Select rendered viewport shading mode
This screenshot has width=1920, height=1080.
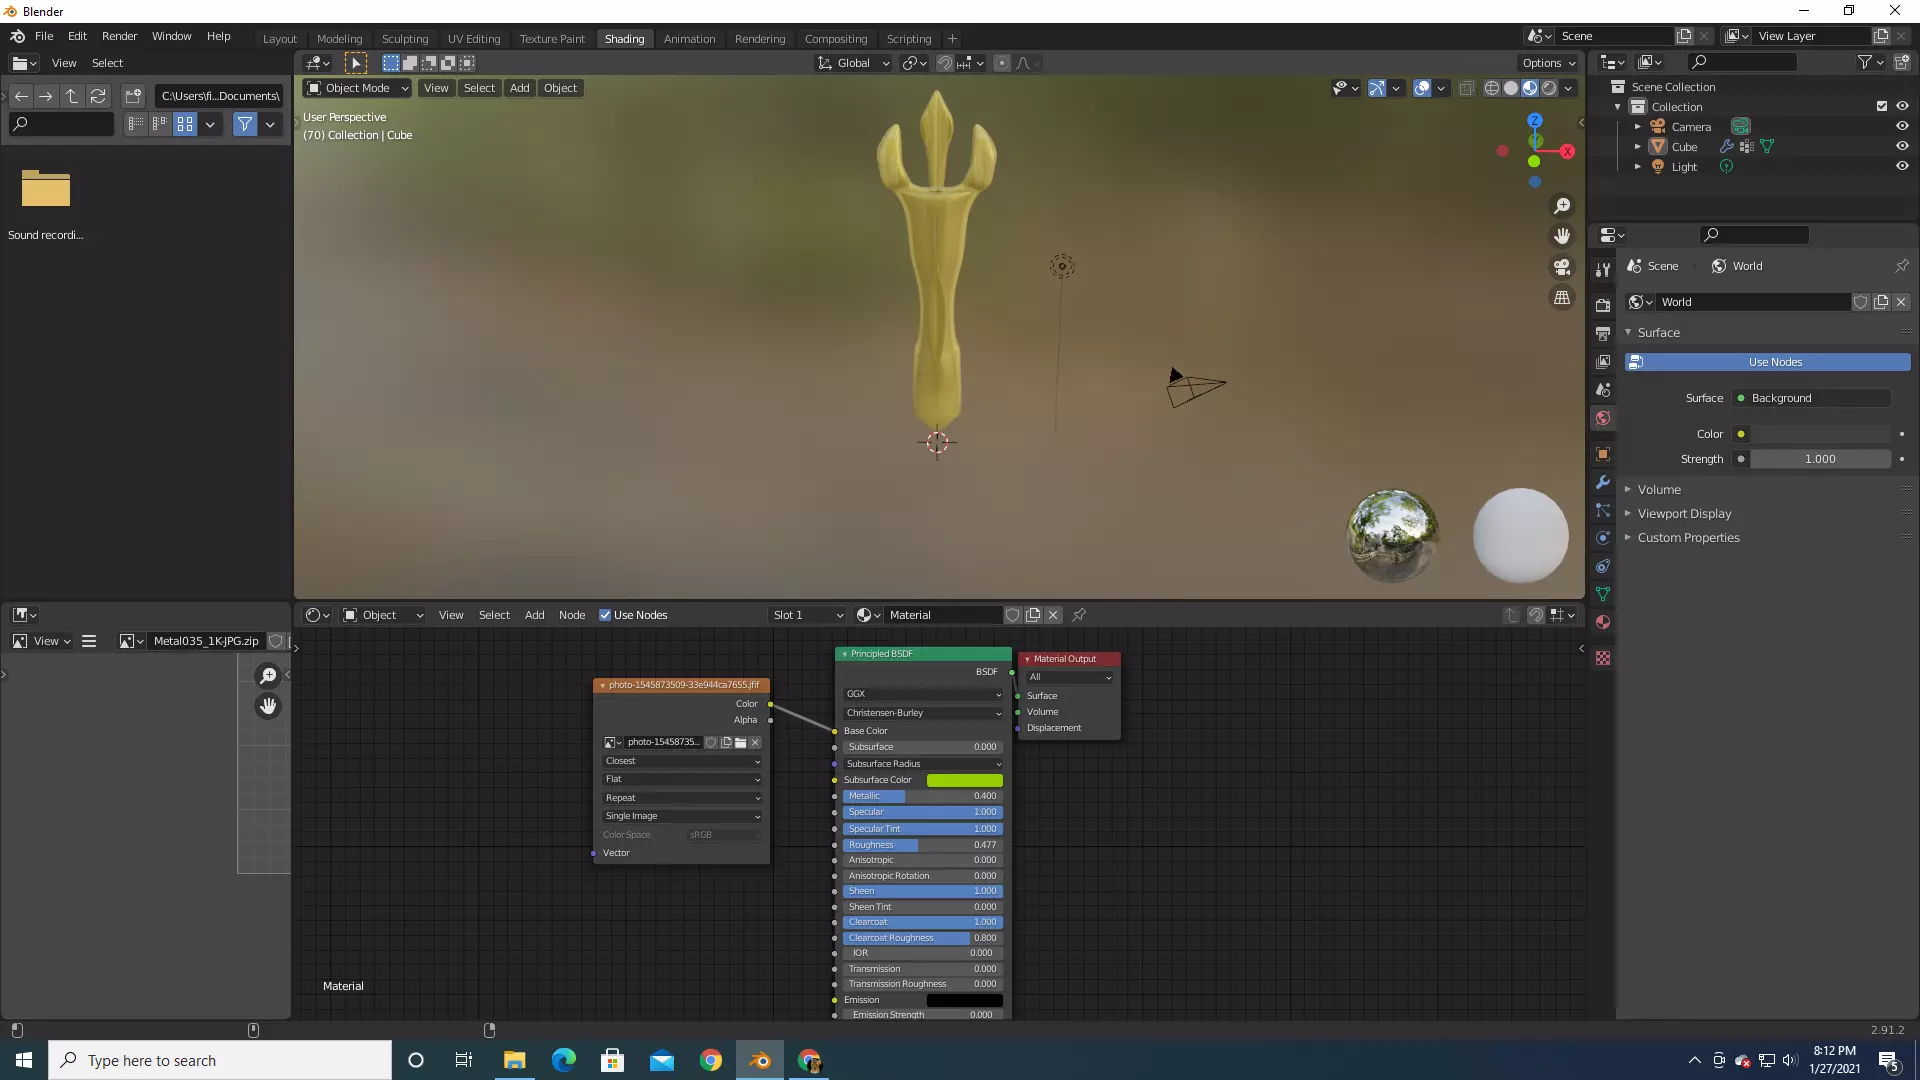[1549, 88]
